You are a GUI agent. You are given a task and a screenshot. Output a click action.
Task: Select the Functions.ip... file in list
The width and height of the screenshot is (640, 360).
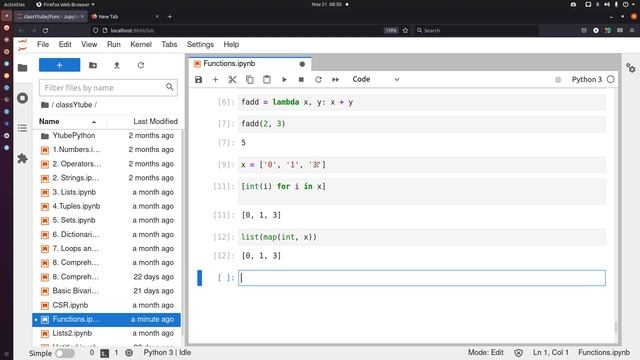pyautogui.click(x=107, y=319)
